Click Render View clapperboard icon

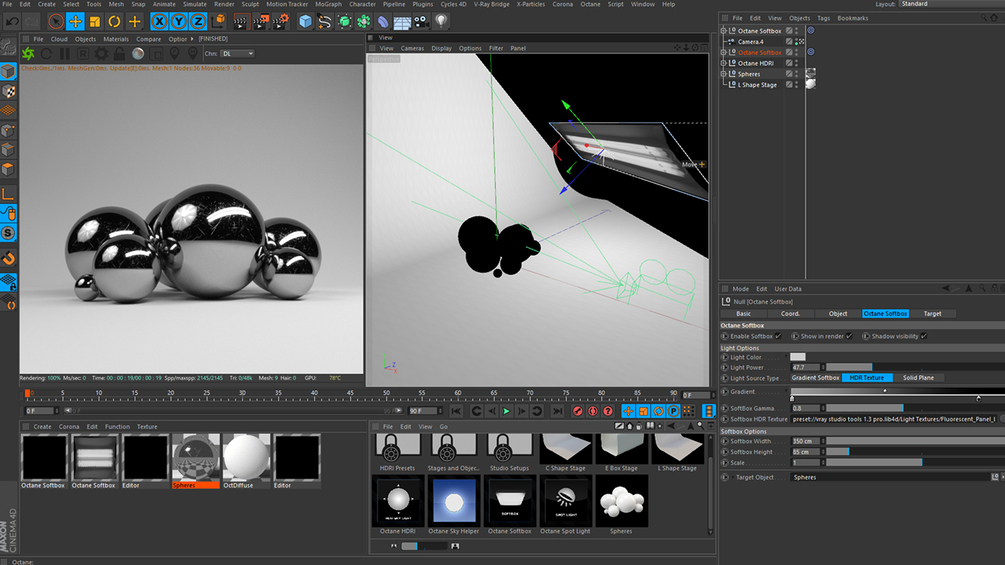240,22
